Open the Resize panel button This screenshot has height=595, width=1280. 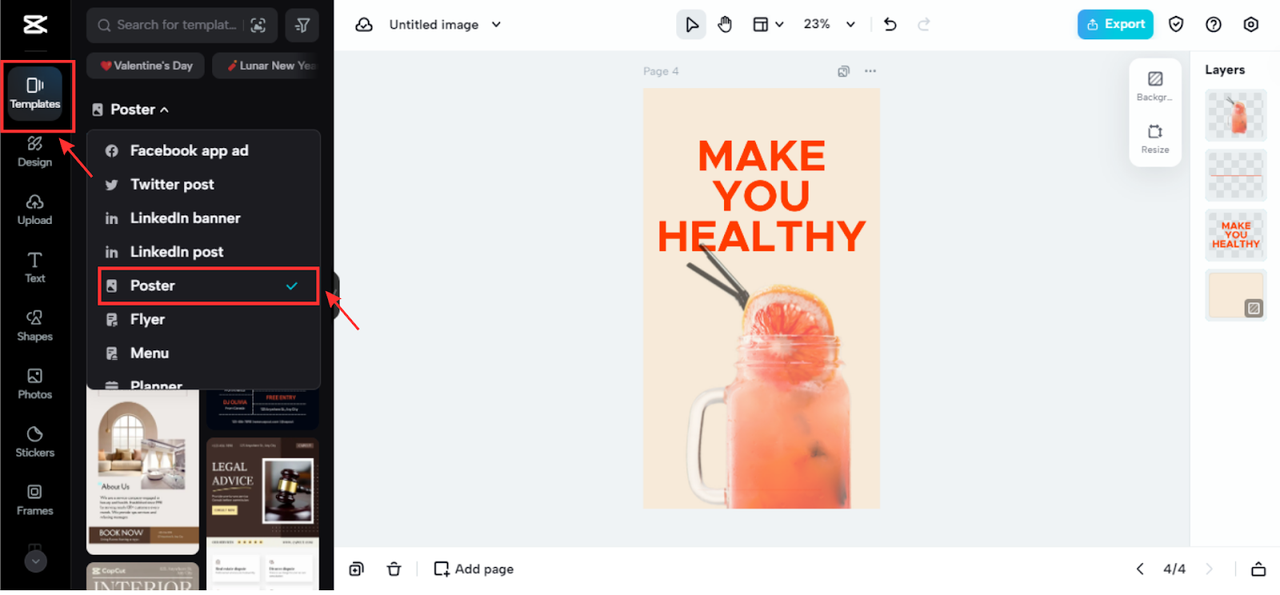[1155, 139]
